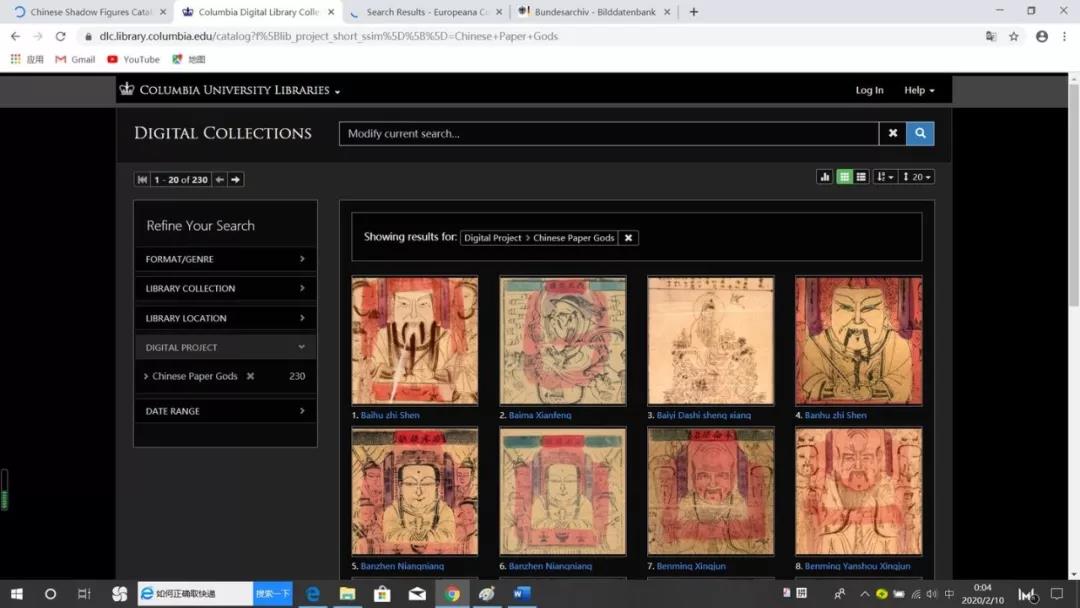Click the blue search magnifier button
The image size is (1080, 608).
[920, 133]
